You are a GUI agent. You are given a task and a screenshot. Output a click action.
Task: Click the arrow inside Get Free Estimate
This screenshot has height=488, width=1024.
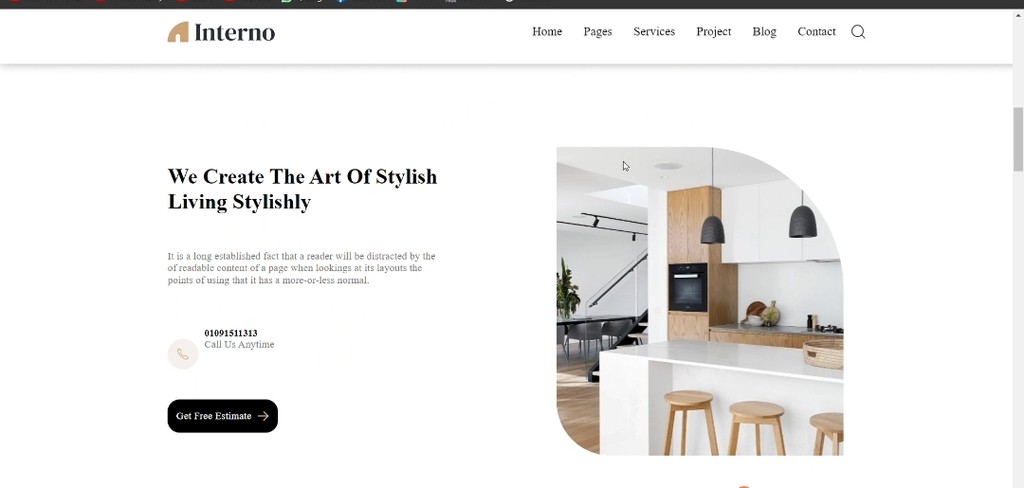pyautogui.click(x=263, y=416)
